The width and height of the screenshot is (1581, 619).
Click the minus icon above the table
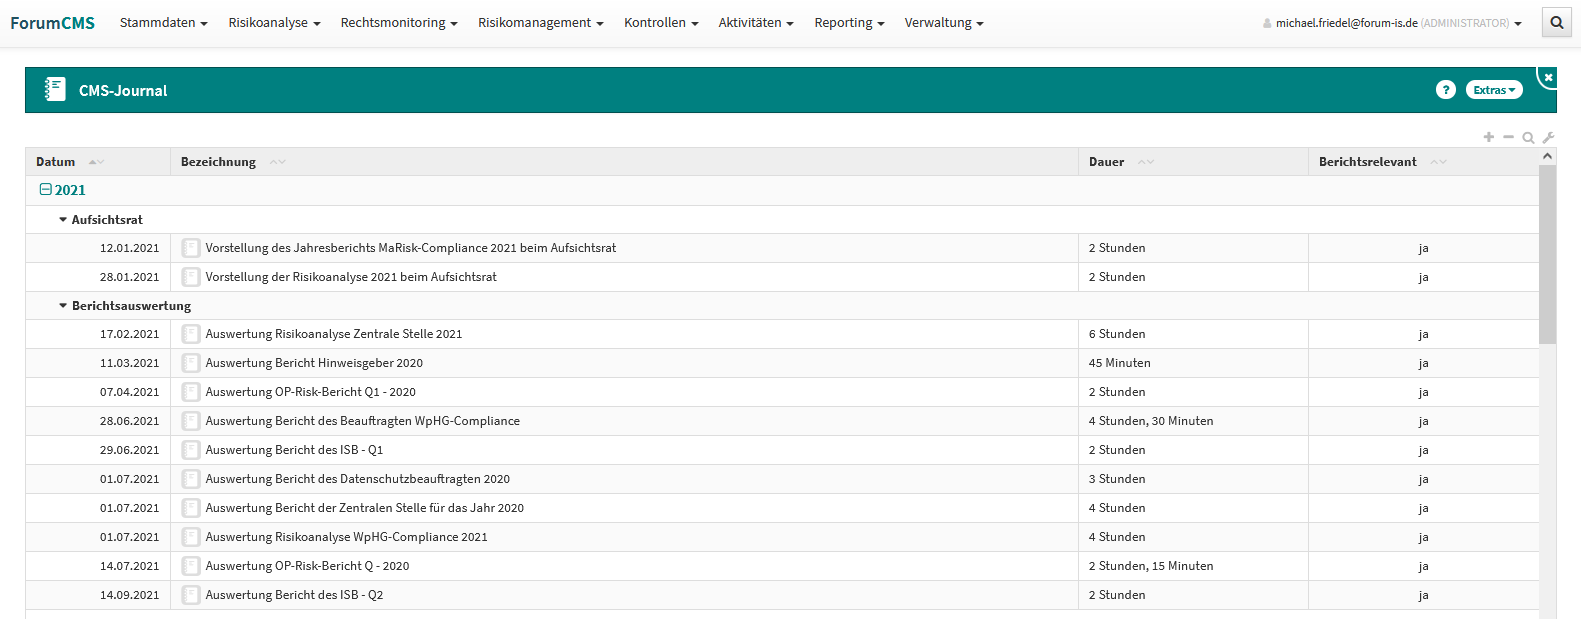pyautogui.click(x=1508, y=137)
